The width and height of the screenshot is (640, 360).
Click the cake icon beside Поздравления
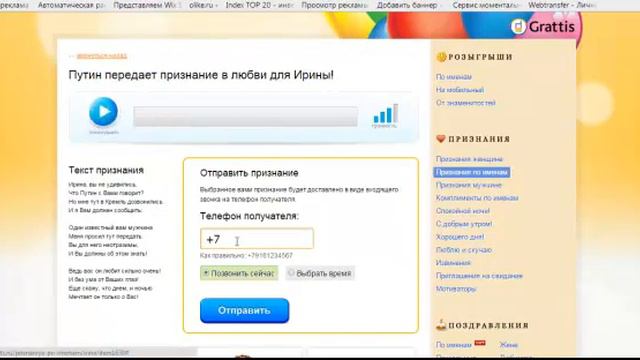(441, 325)
